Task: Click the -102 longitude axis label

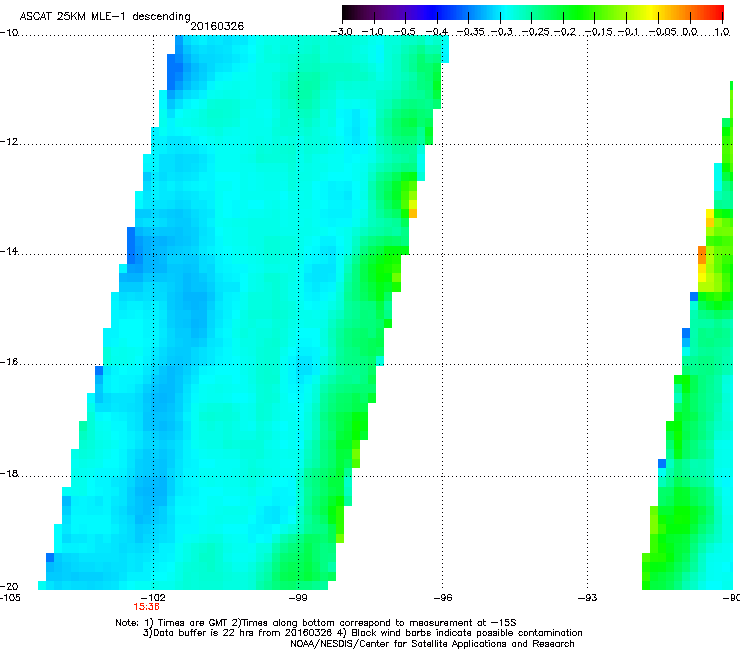Action: [153, 598]
